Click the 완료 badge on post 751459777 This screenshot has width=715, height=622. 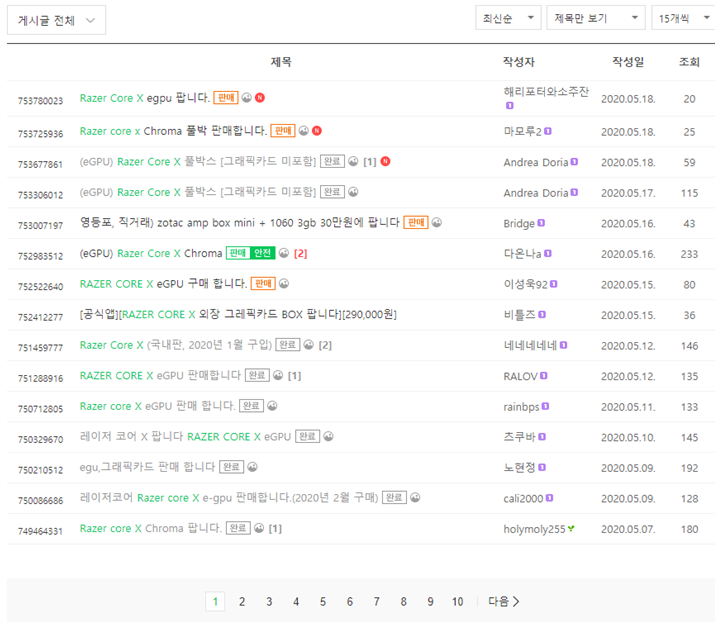[287, 345]
